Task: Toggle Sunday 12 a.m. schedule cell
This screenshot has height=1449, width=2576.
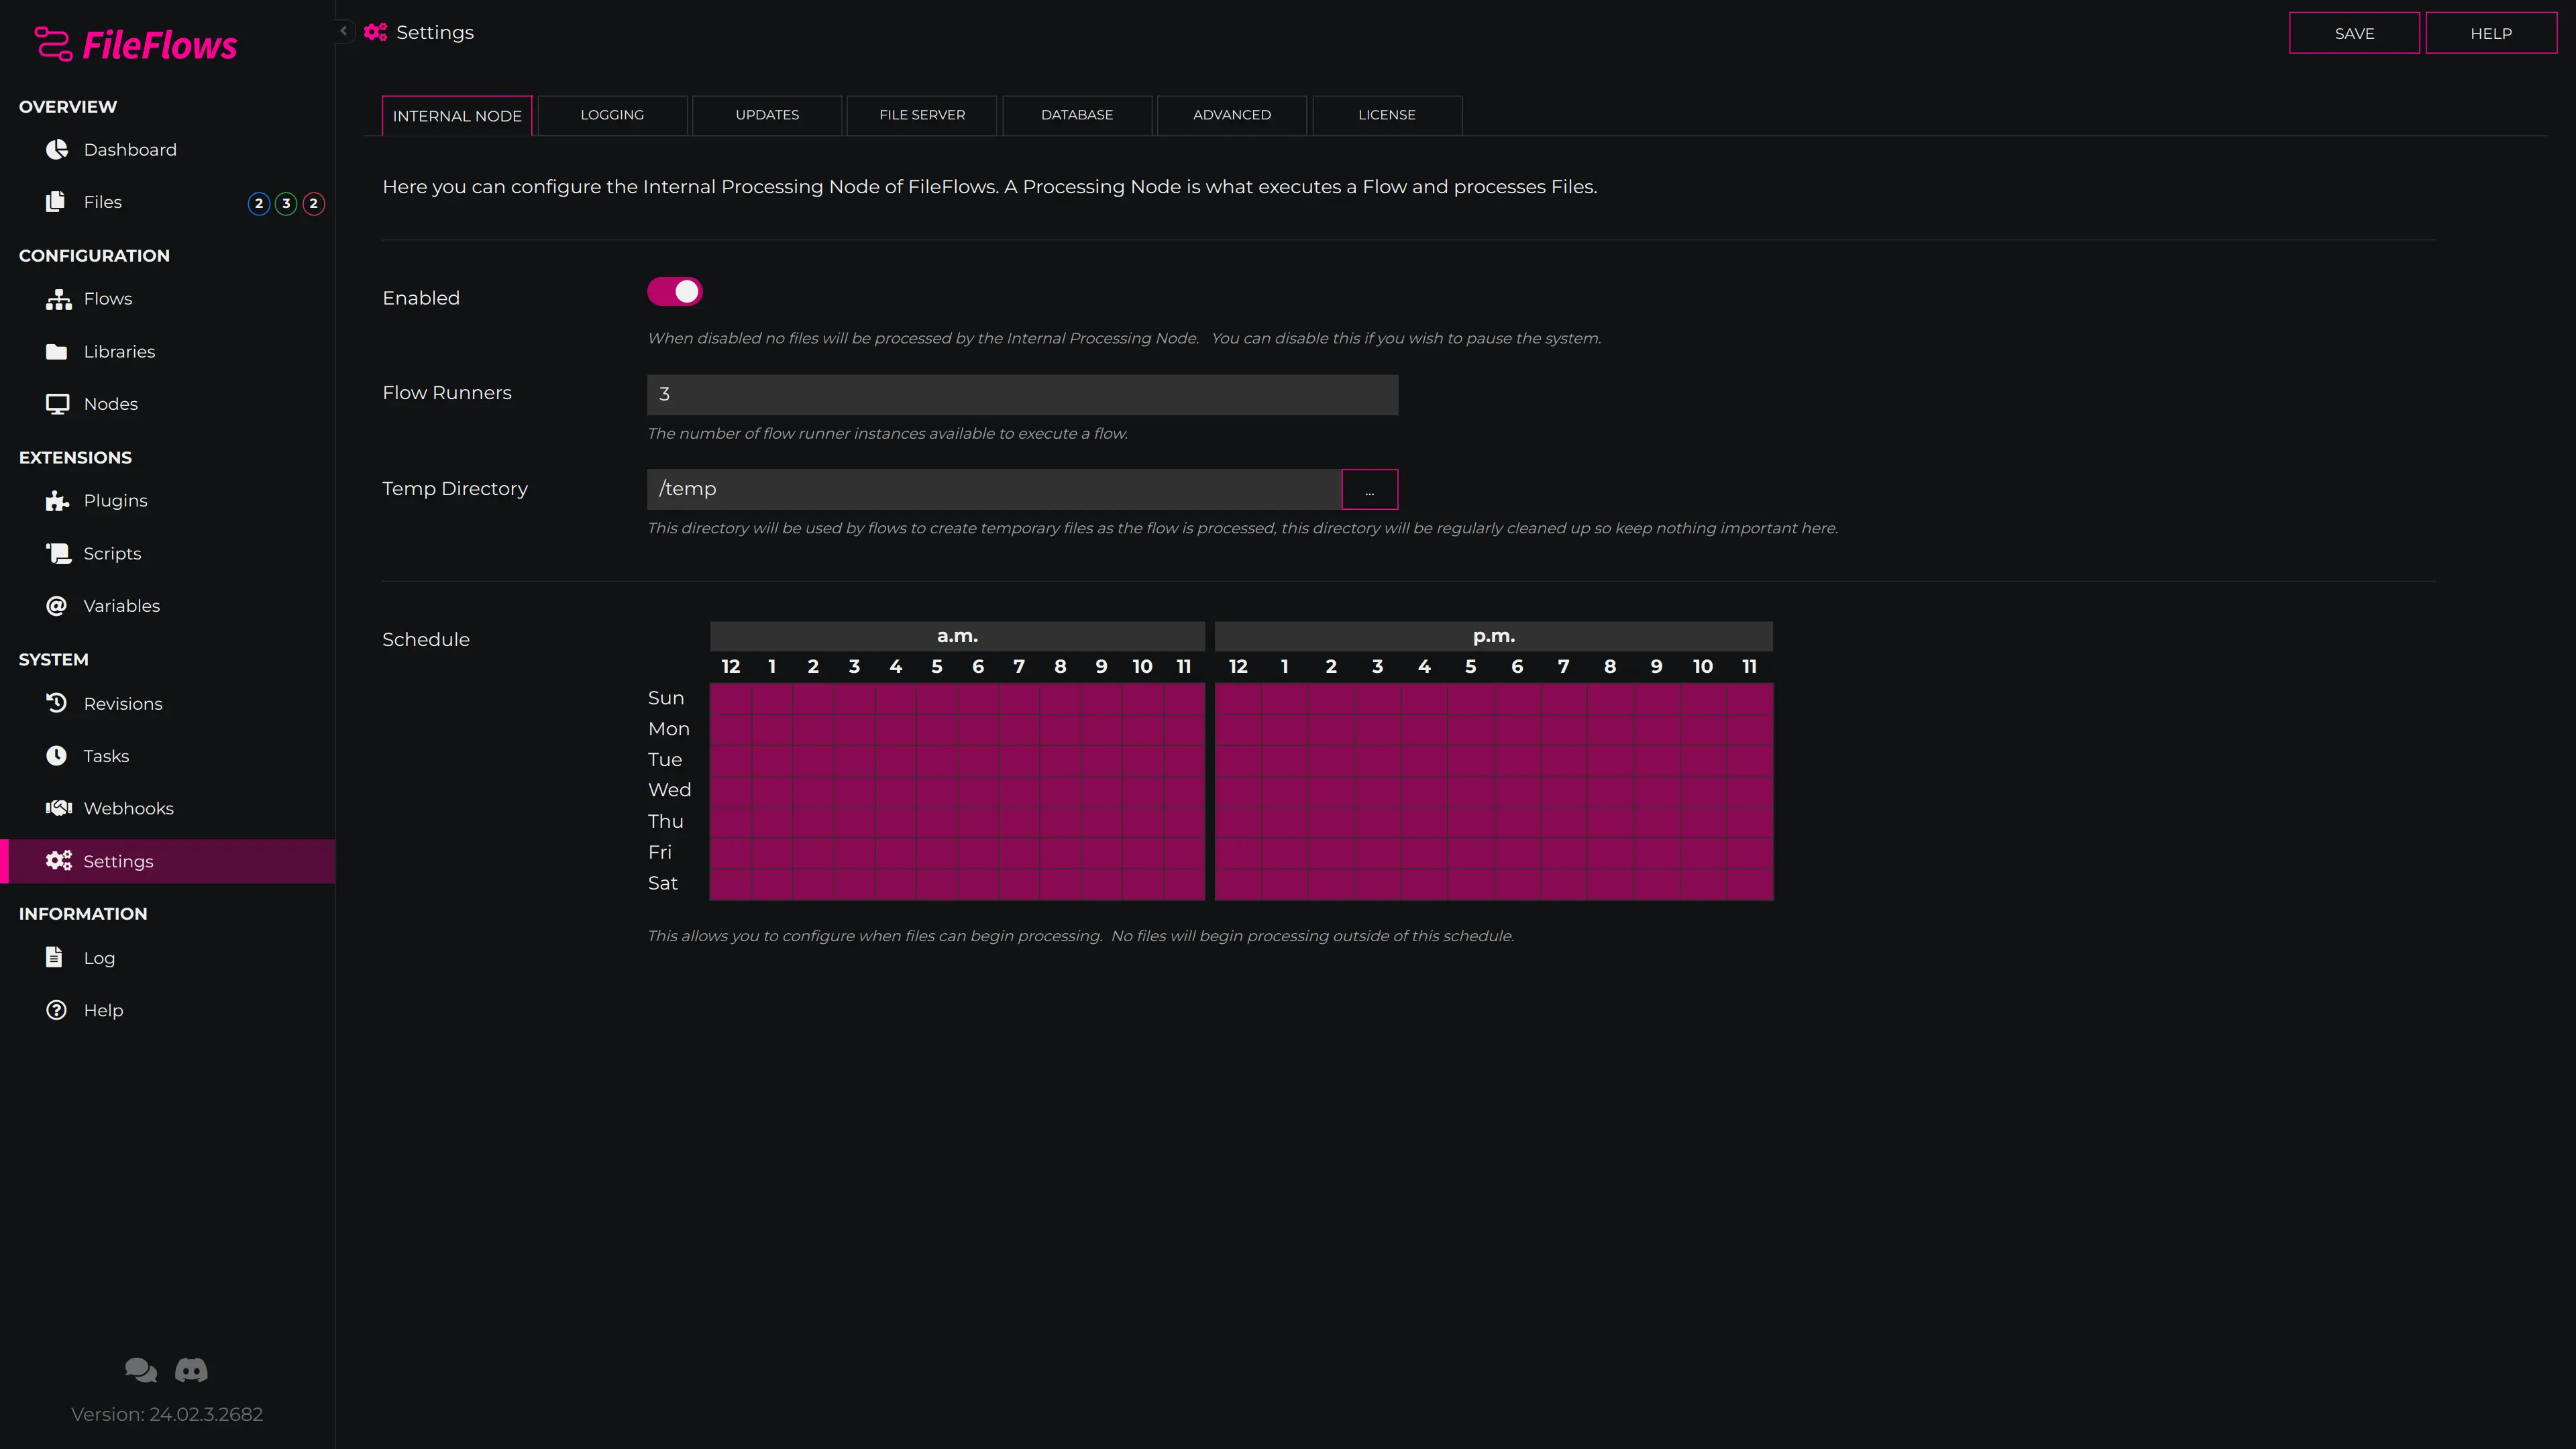Action: (730, 698)
